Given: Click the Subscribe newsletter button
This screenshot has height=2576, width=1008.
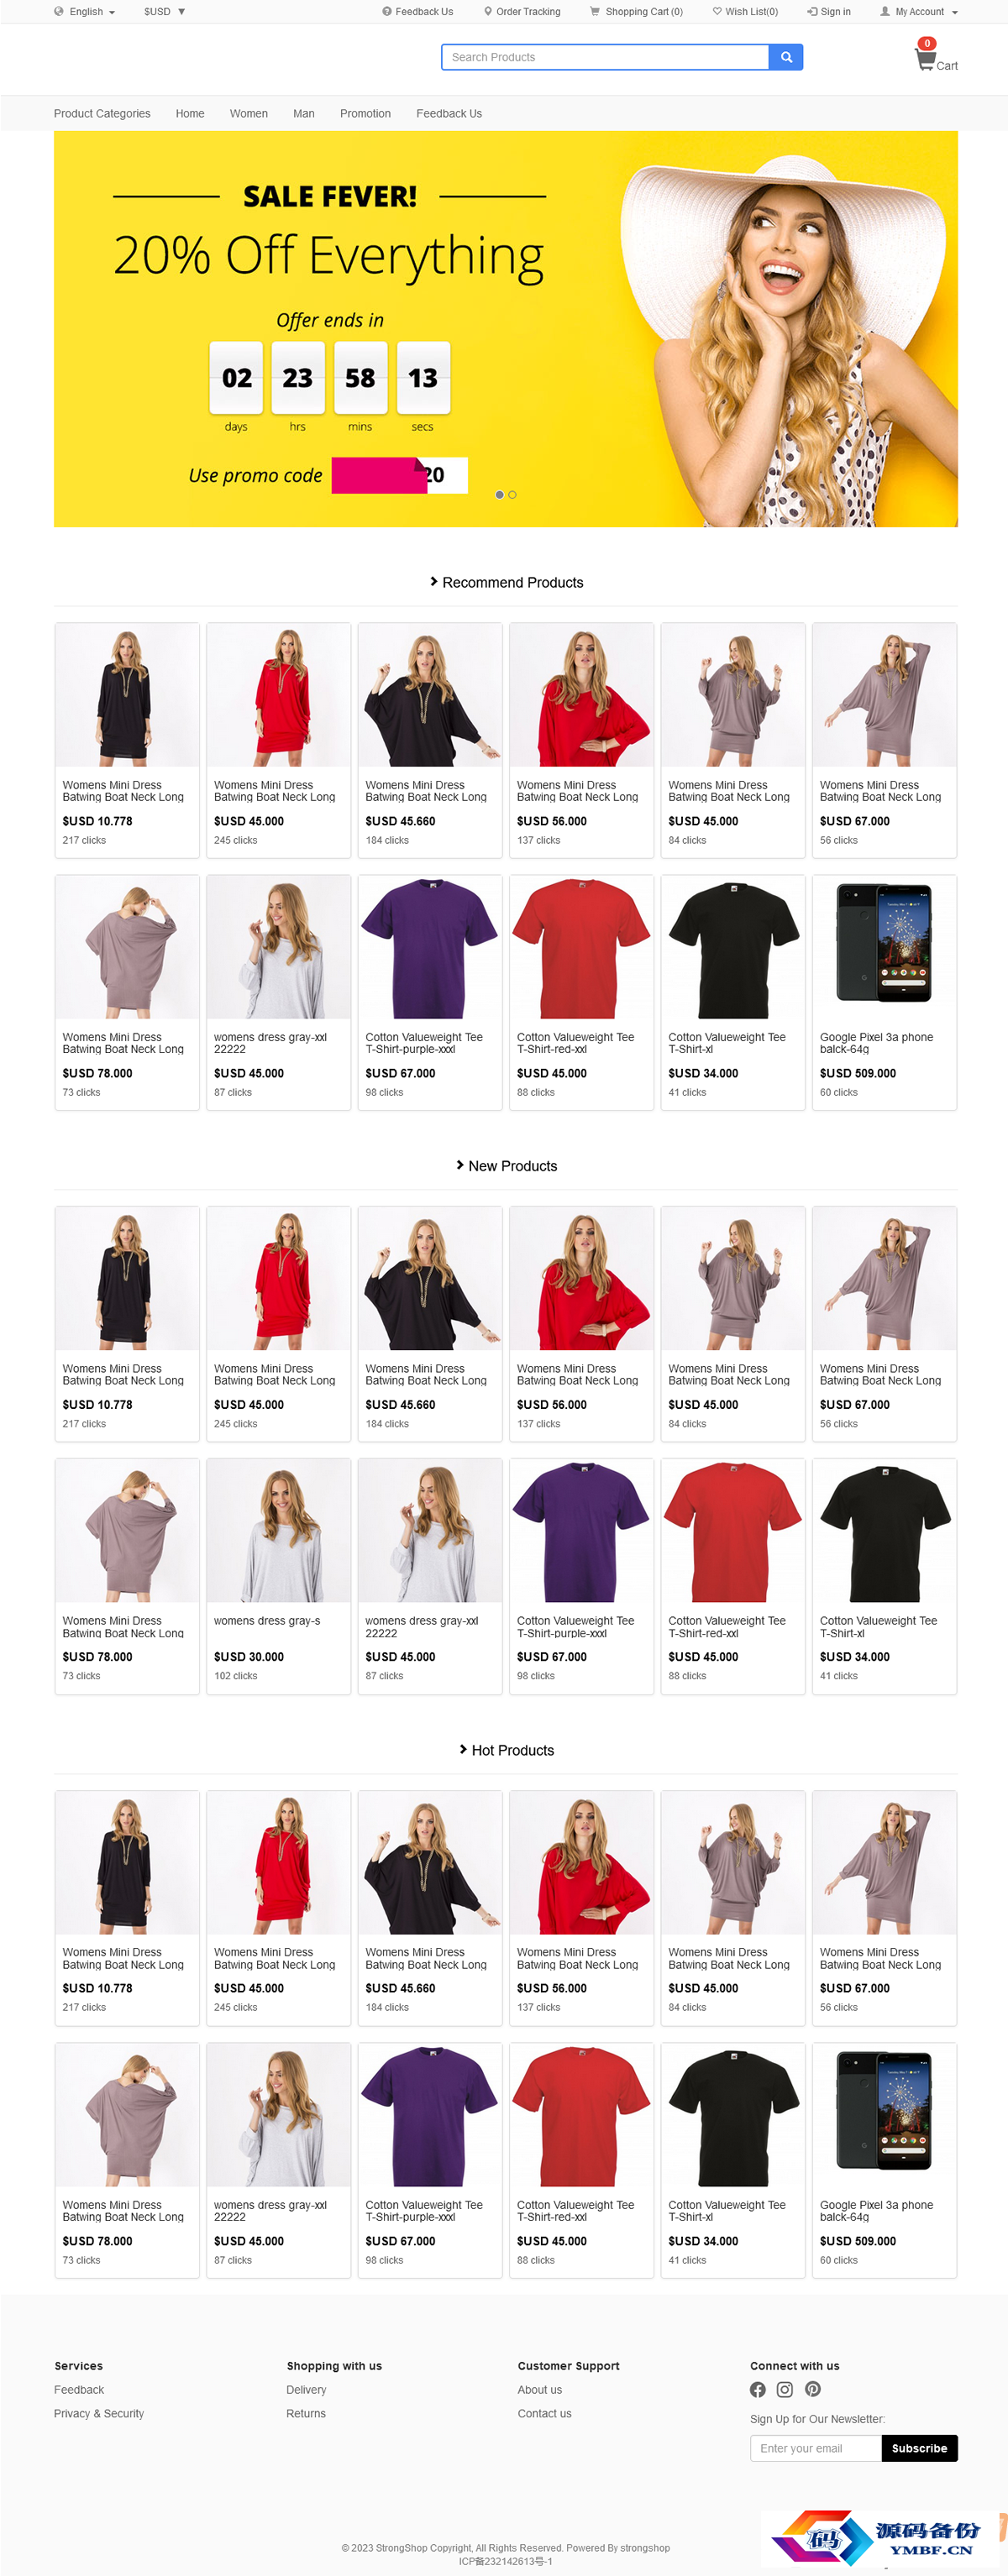Looking at the screenshot, I should [919, 2449].
